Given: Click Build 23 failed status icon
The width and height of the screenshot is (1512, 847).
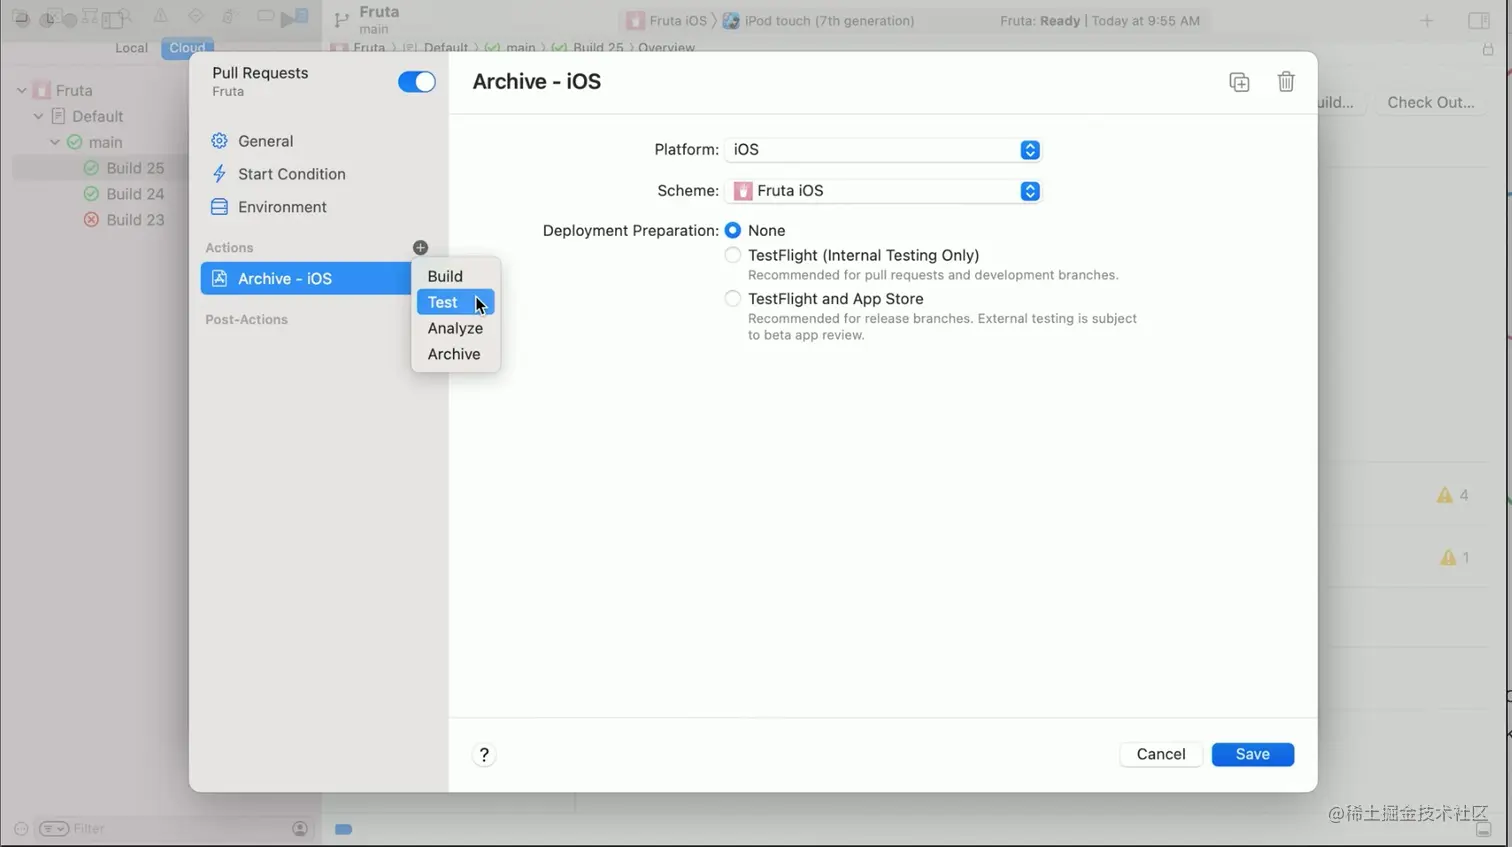Looking at the screenshot, I should (91, 220).
